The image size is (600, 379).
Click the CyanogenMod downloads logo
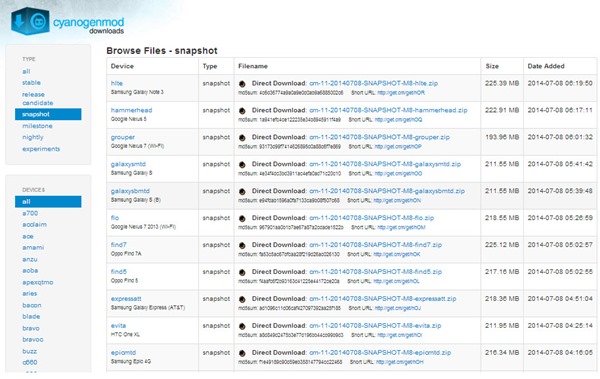[68, 22]
